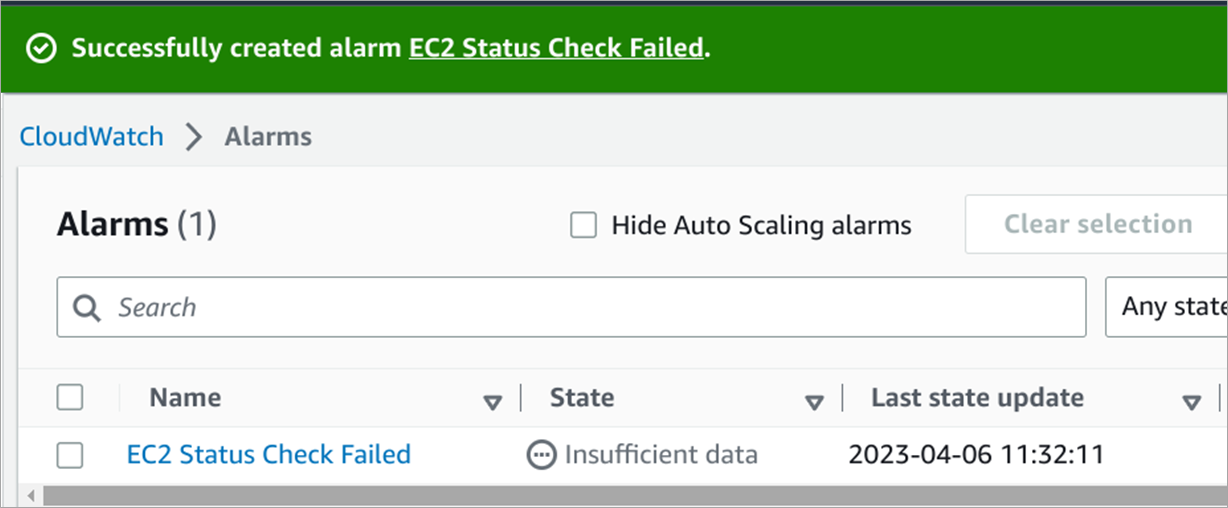Go to CloudWatch breadcrumb link
Viewport: 1228px width, 508px height.
tap(91, 137)
